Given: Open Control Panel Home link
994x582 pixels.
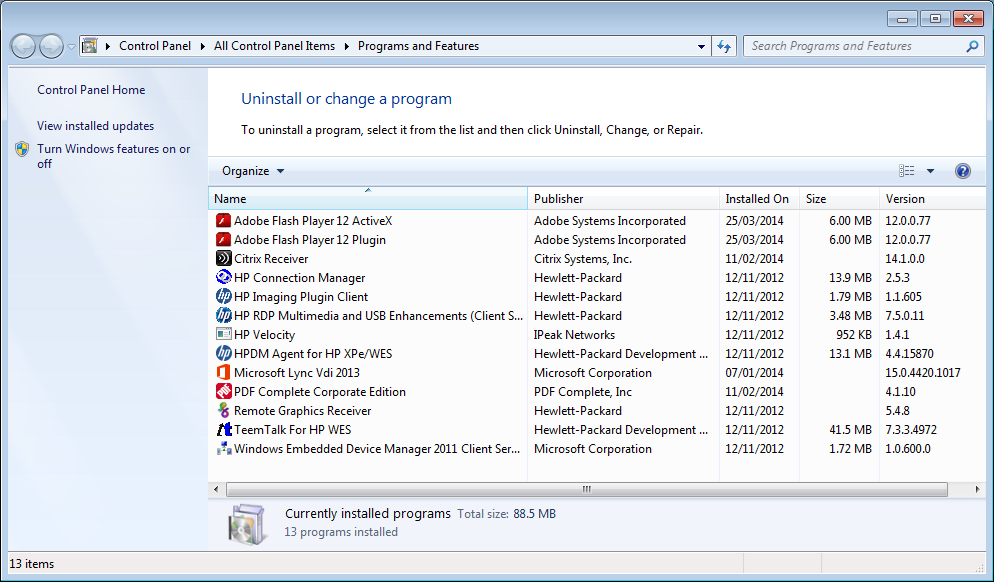Looking at the screenshot, I should (91, 90).
